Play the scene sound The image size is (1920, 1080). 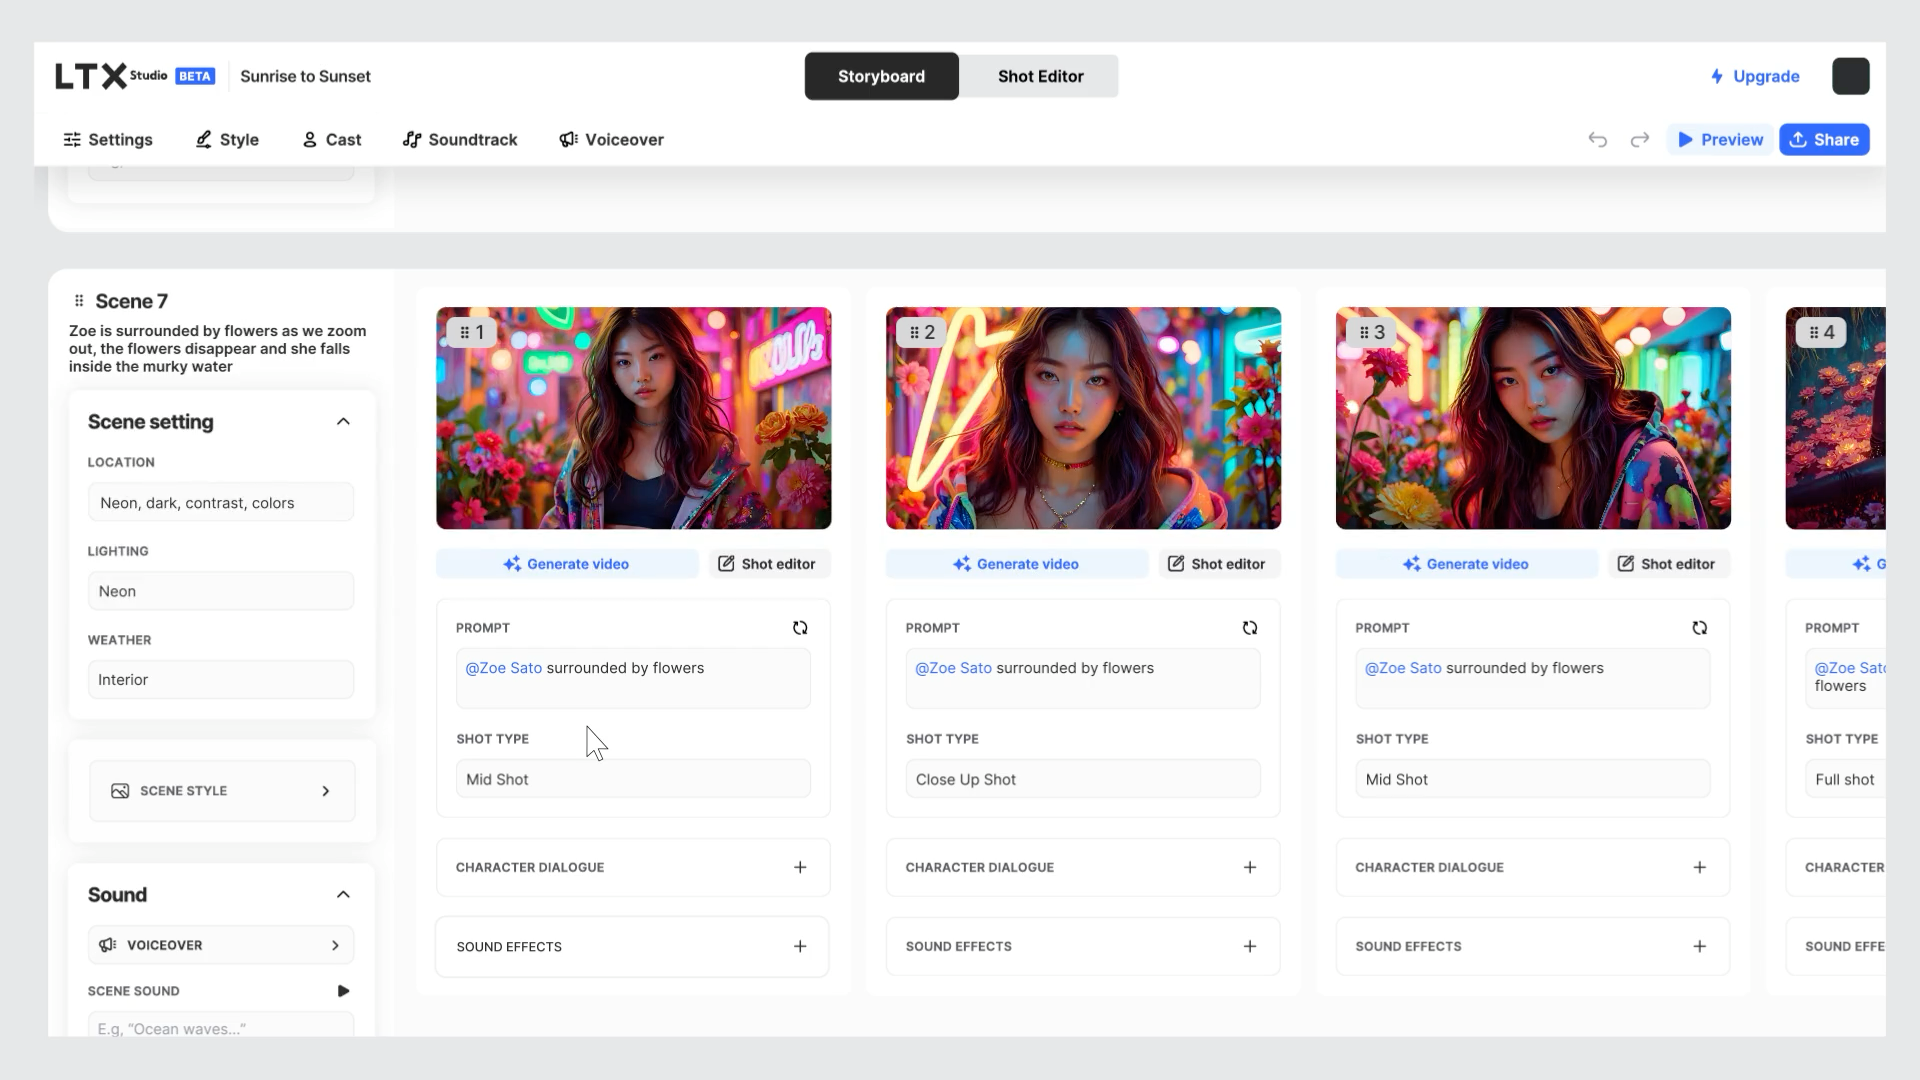(343, 991)
